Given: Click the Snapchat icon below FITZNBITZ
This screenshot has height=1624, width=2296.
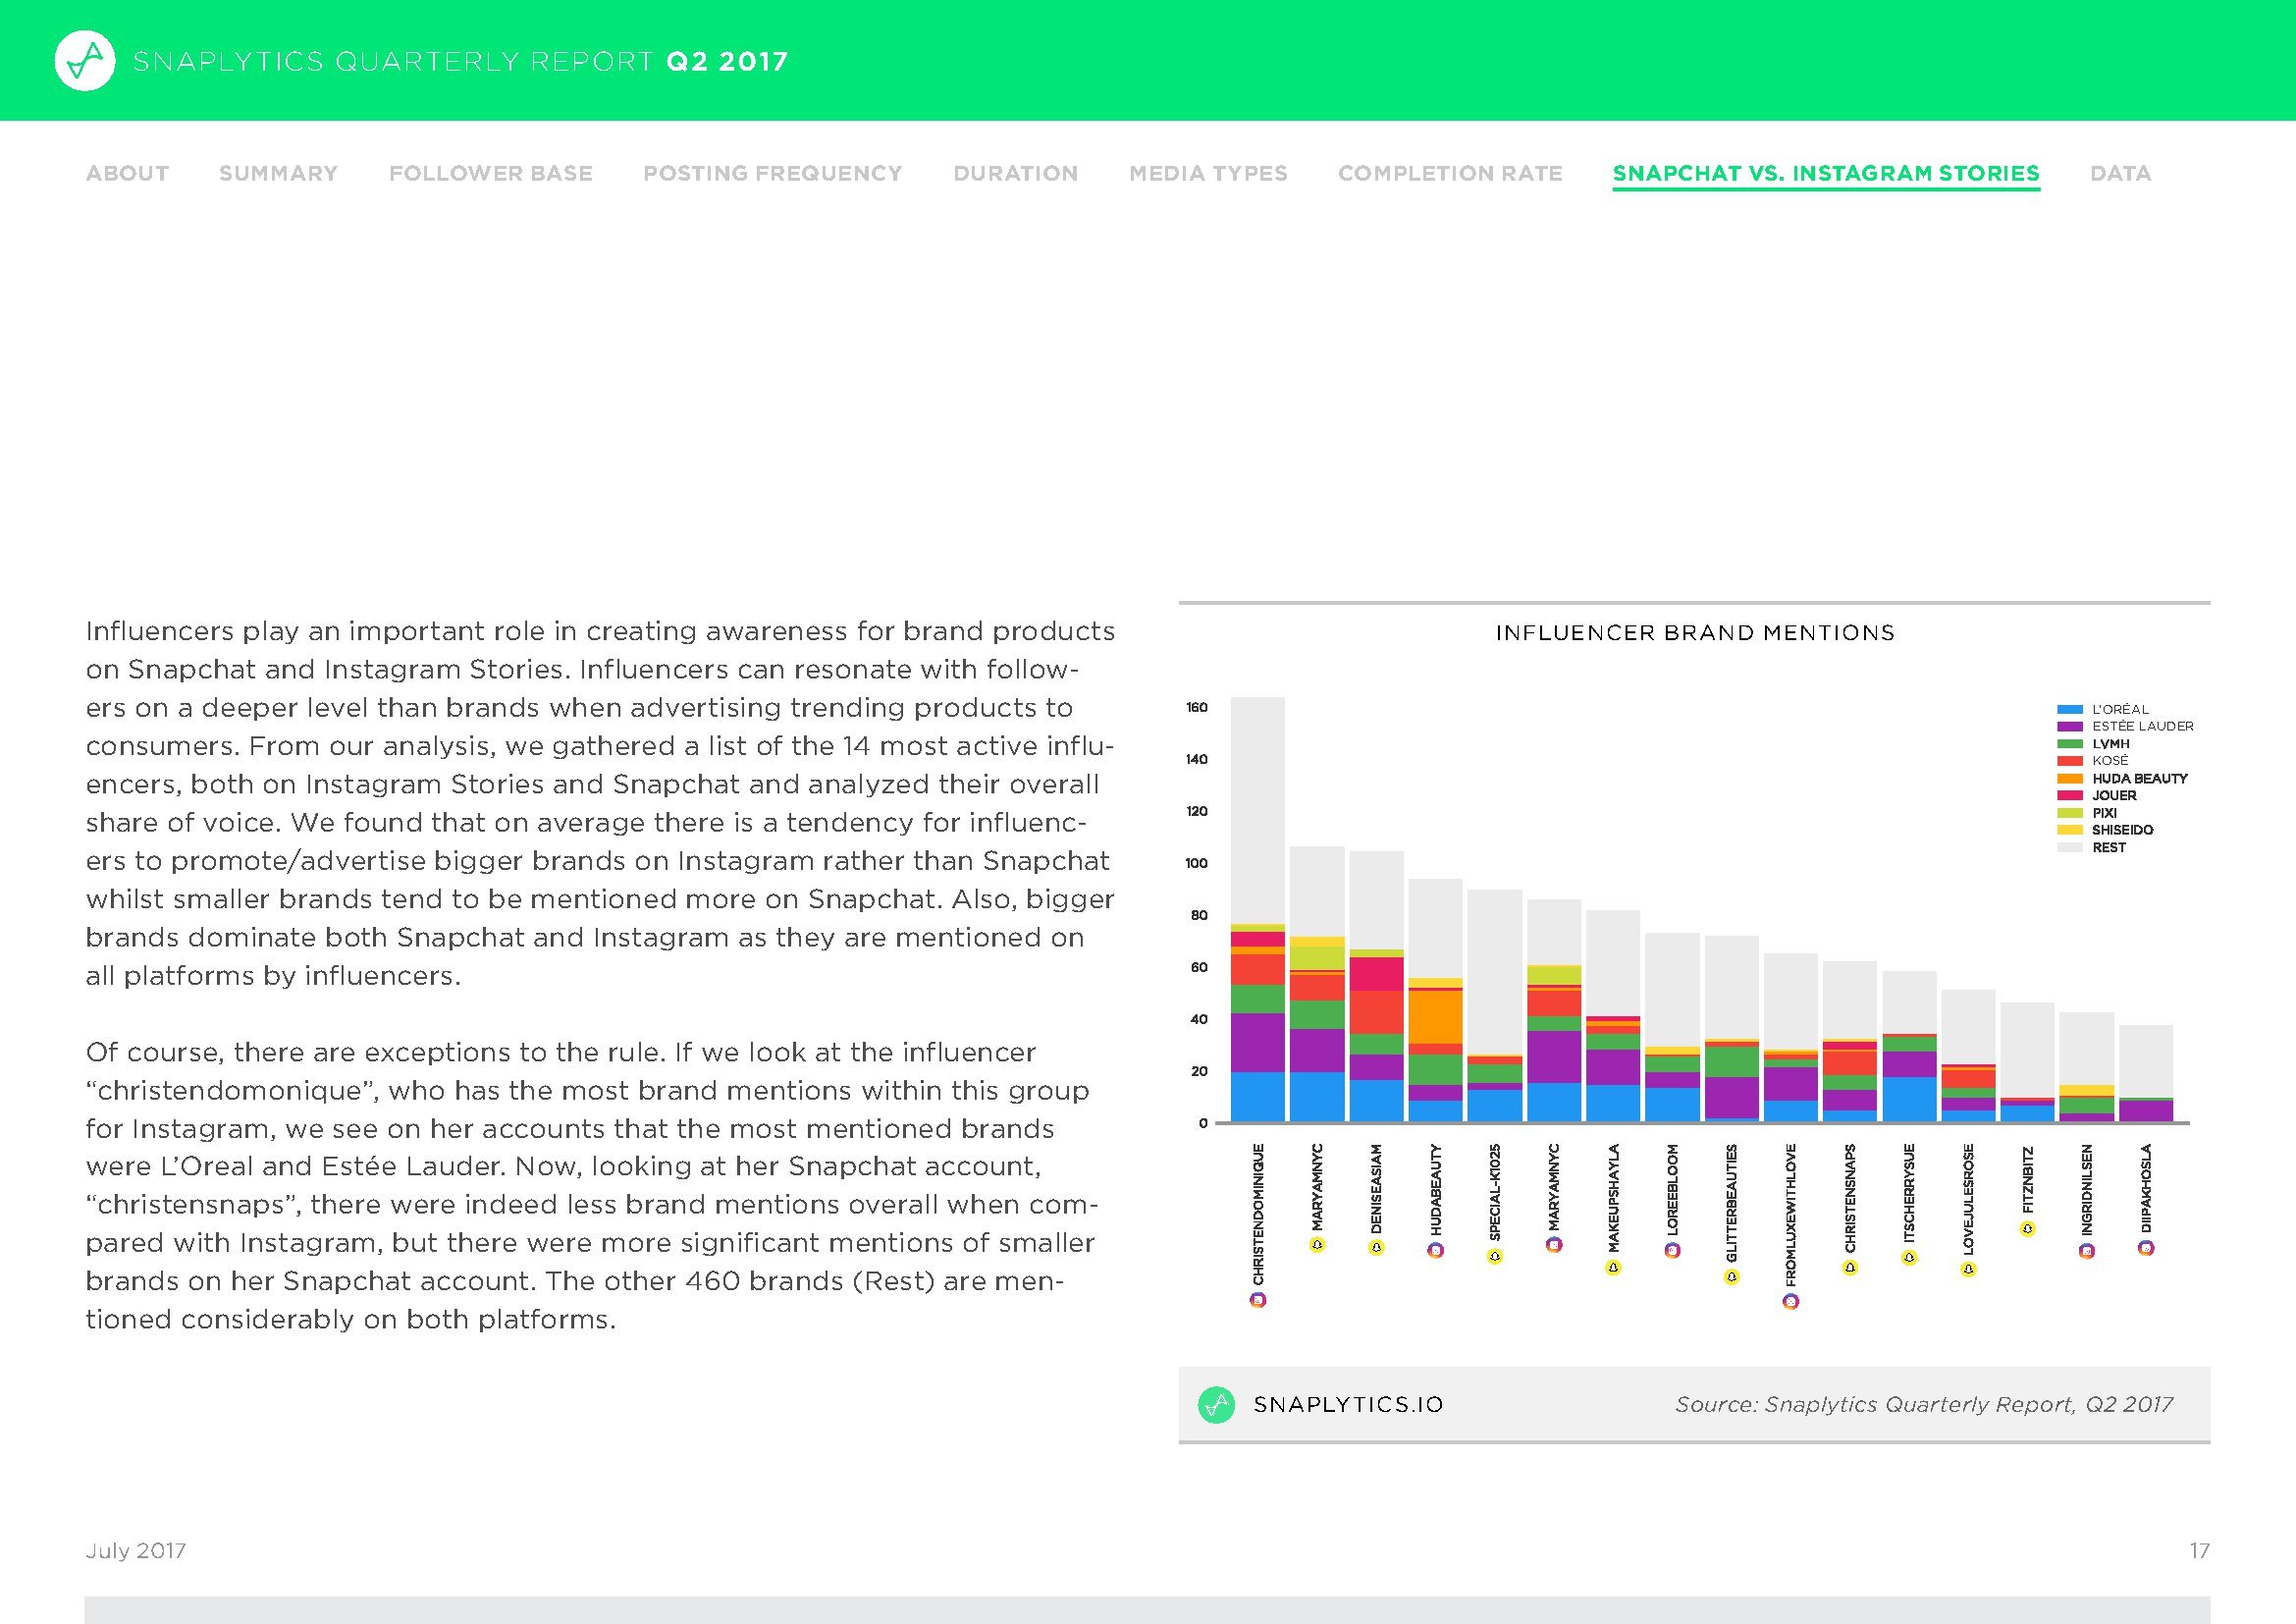Looking at the screenshot, I should (2027, 1229).
